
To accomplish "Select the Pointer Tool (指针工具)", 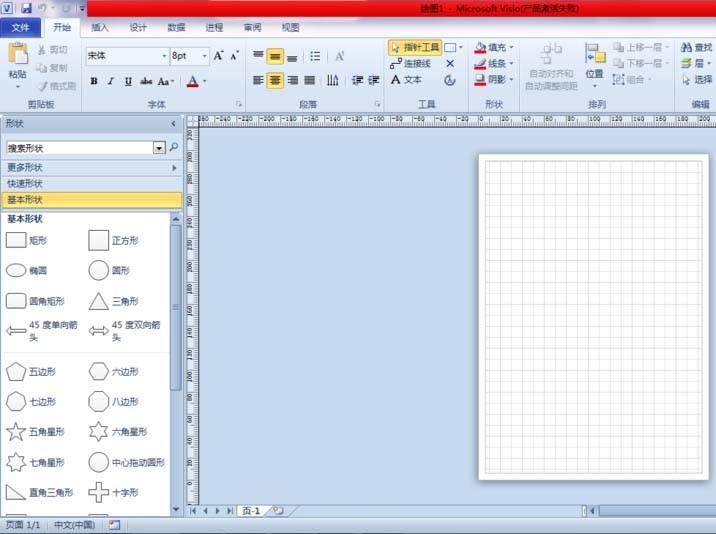I will pos(415,48).
